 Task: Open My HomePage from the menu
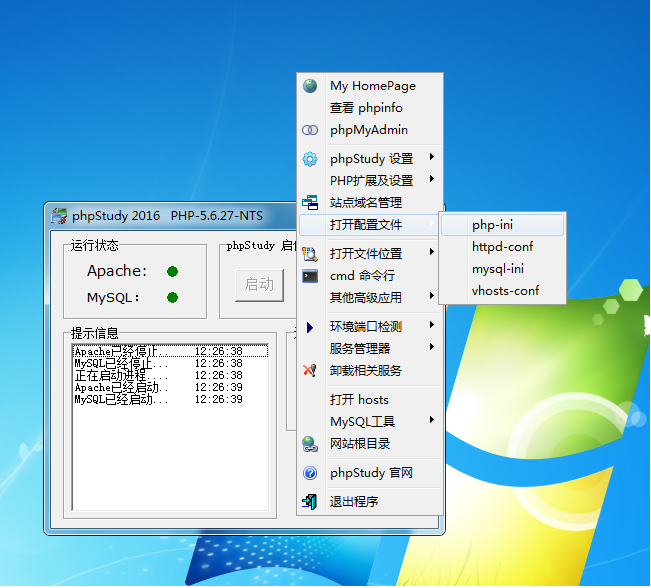[x=370, y=86]
